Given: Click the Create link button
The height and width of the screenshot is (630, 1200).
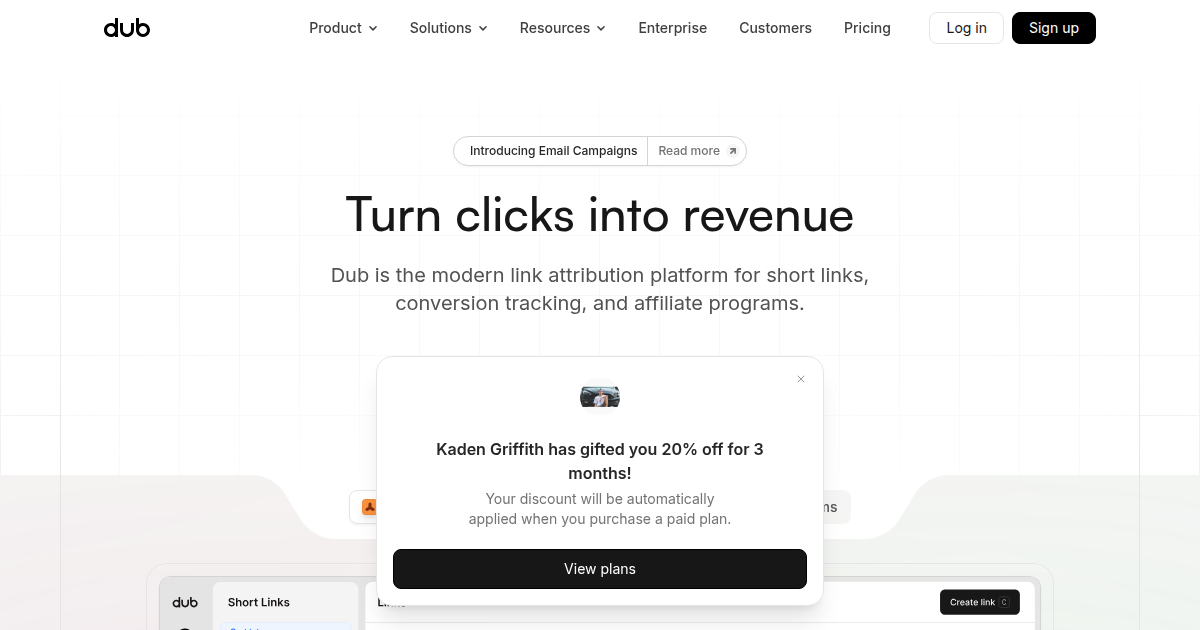Looking at the screenshot, I should [975, 602].
